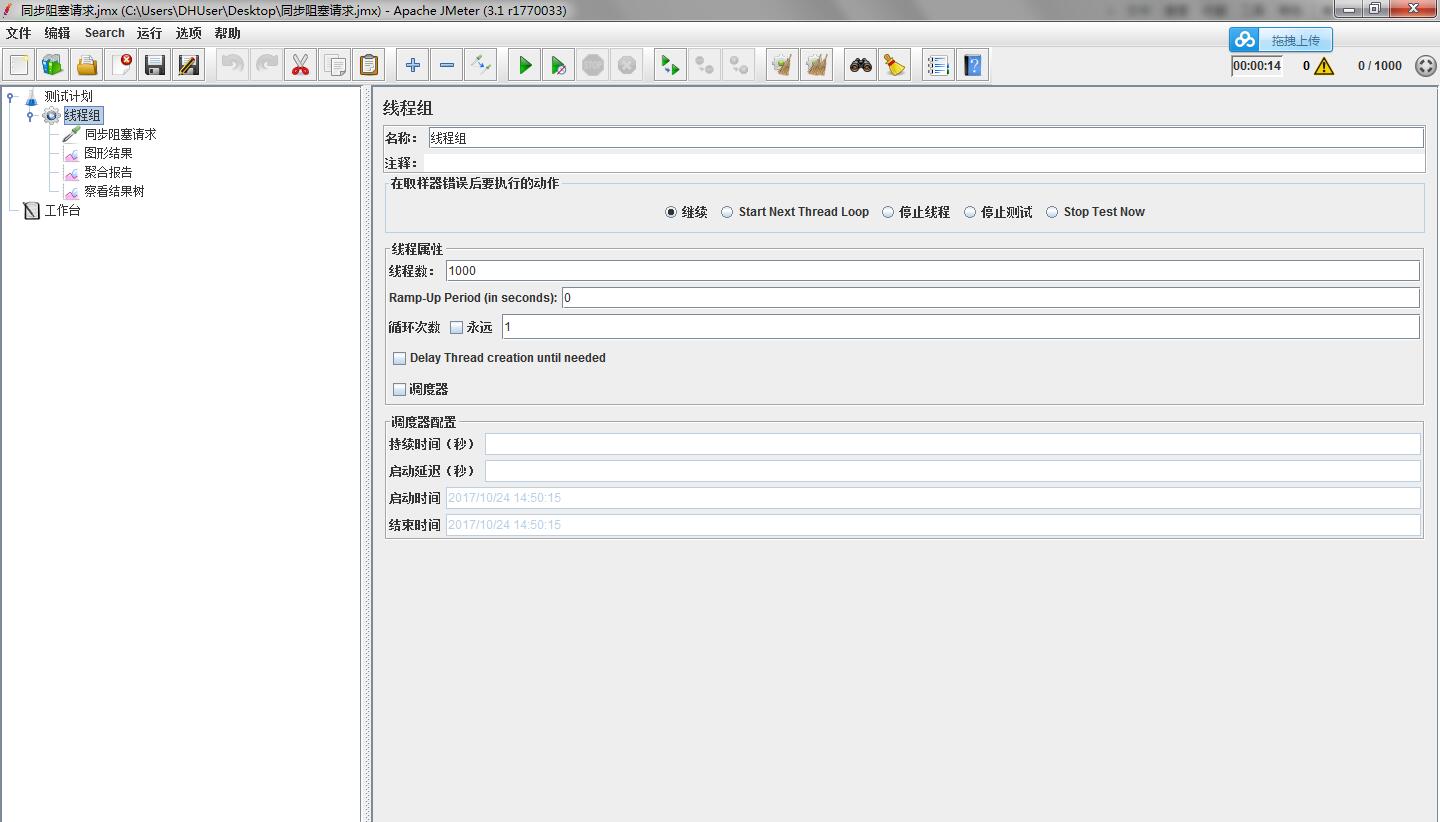Click Remote Start All icon

(671, 65)
